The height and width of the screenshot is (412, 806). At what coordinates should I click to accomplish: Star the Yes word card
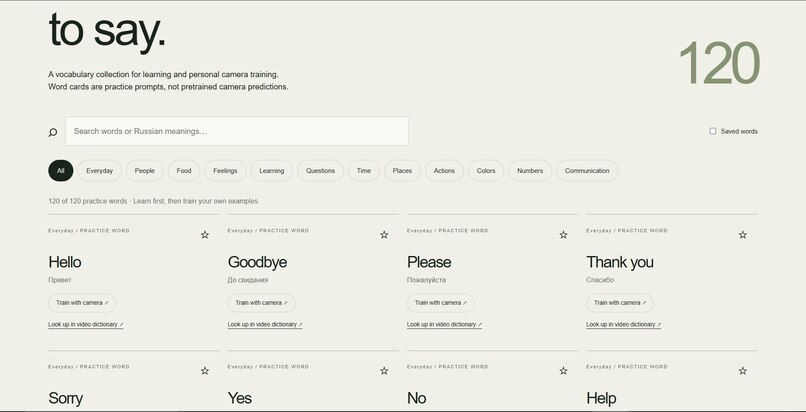click(384, 371)
